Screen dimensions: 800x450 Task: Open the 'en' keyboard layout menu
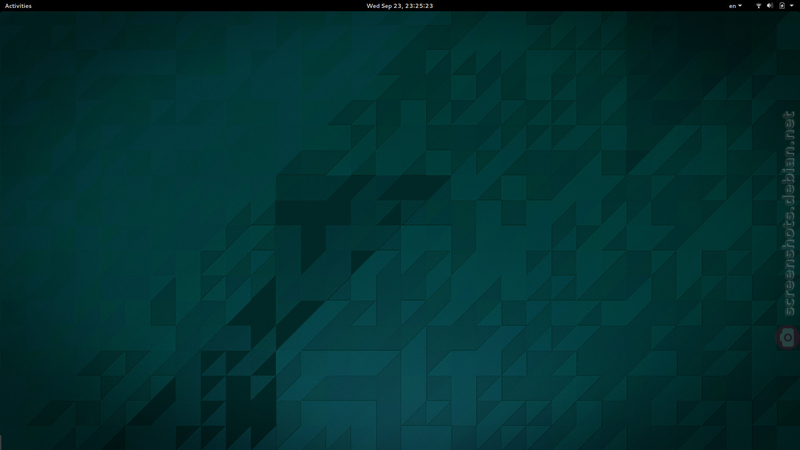coord(735,6)
